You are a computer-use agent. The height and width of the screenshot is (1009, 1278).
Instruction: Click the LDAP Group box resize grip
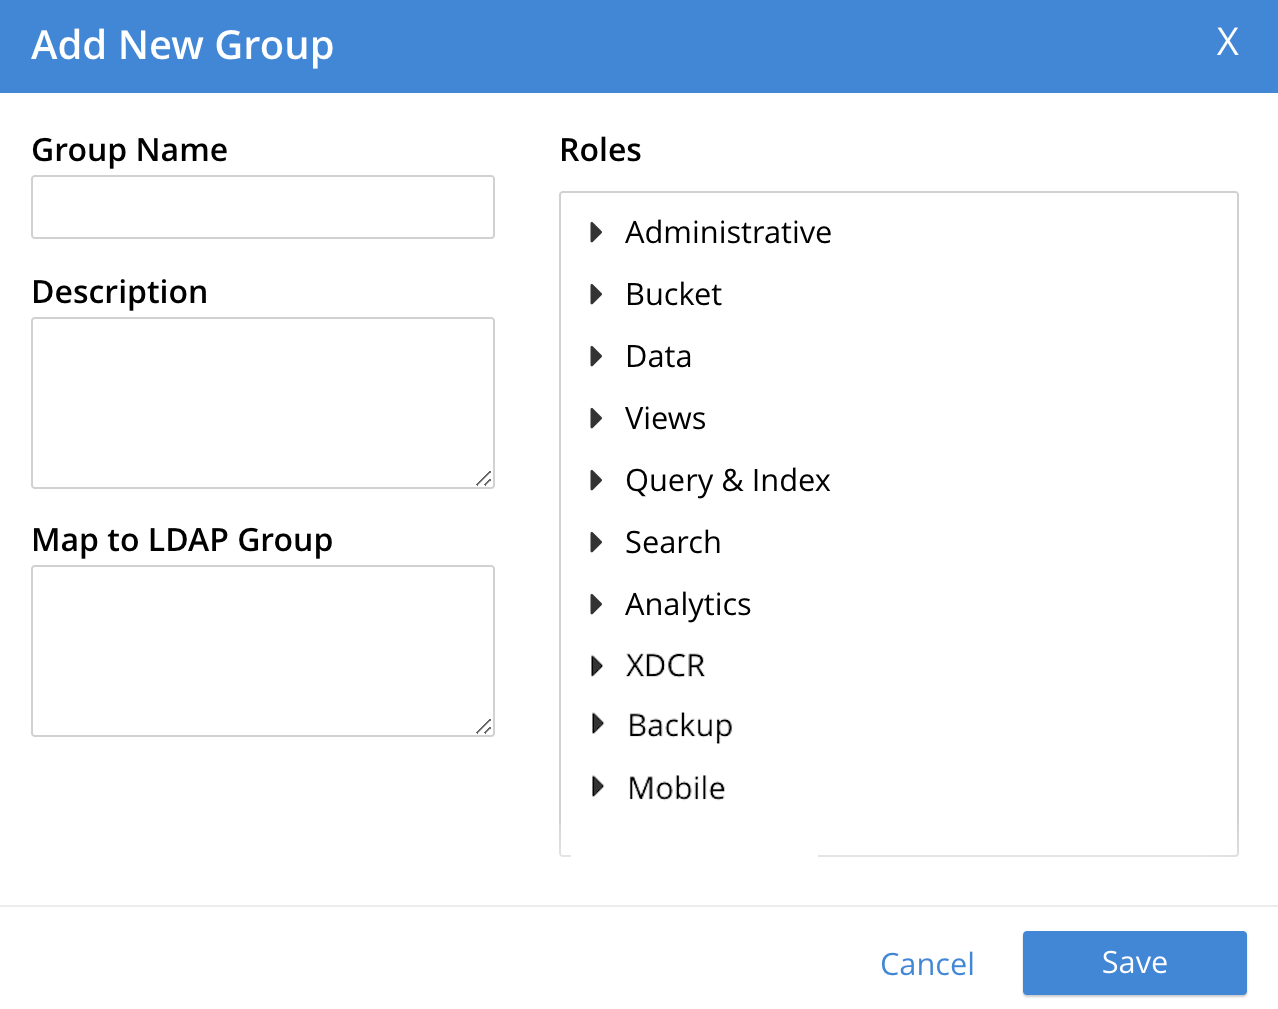pos(484,727)
